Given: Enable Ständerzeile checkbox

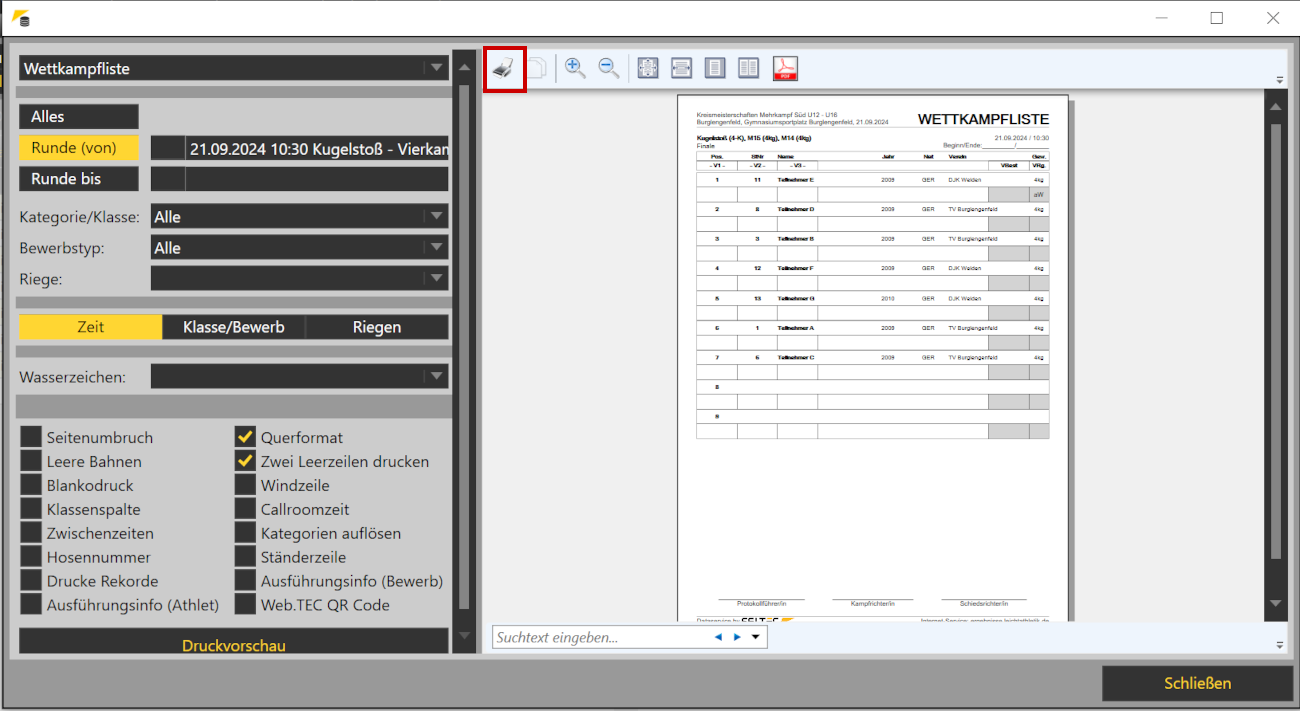Looking at the screenshot, I should coord(245,557).
